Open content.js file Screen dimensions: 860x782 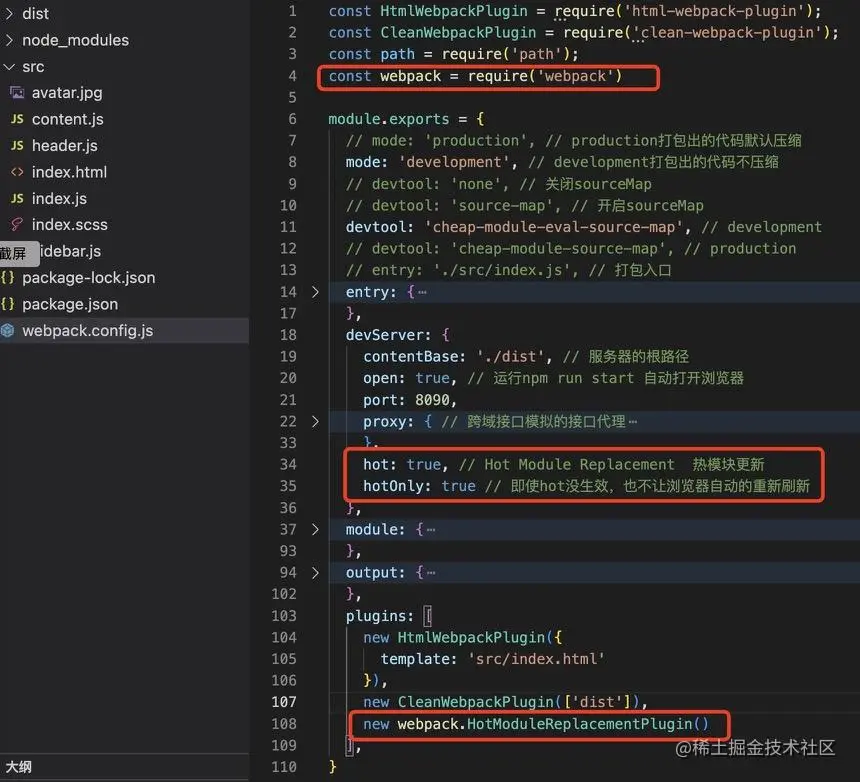pos(67,119)
